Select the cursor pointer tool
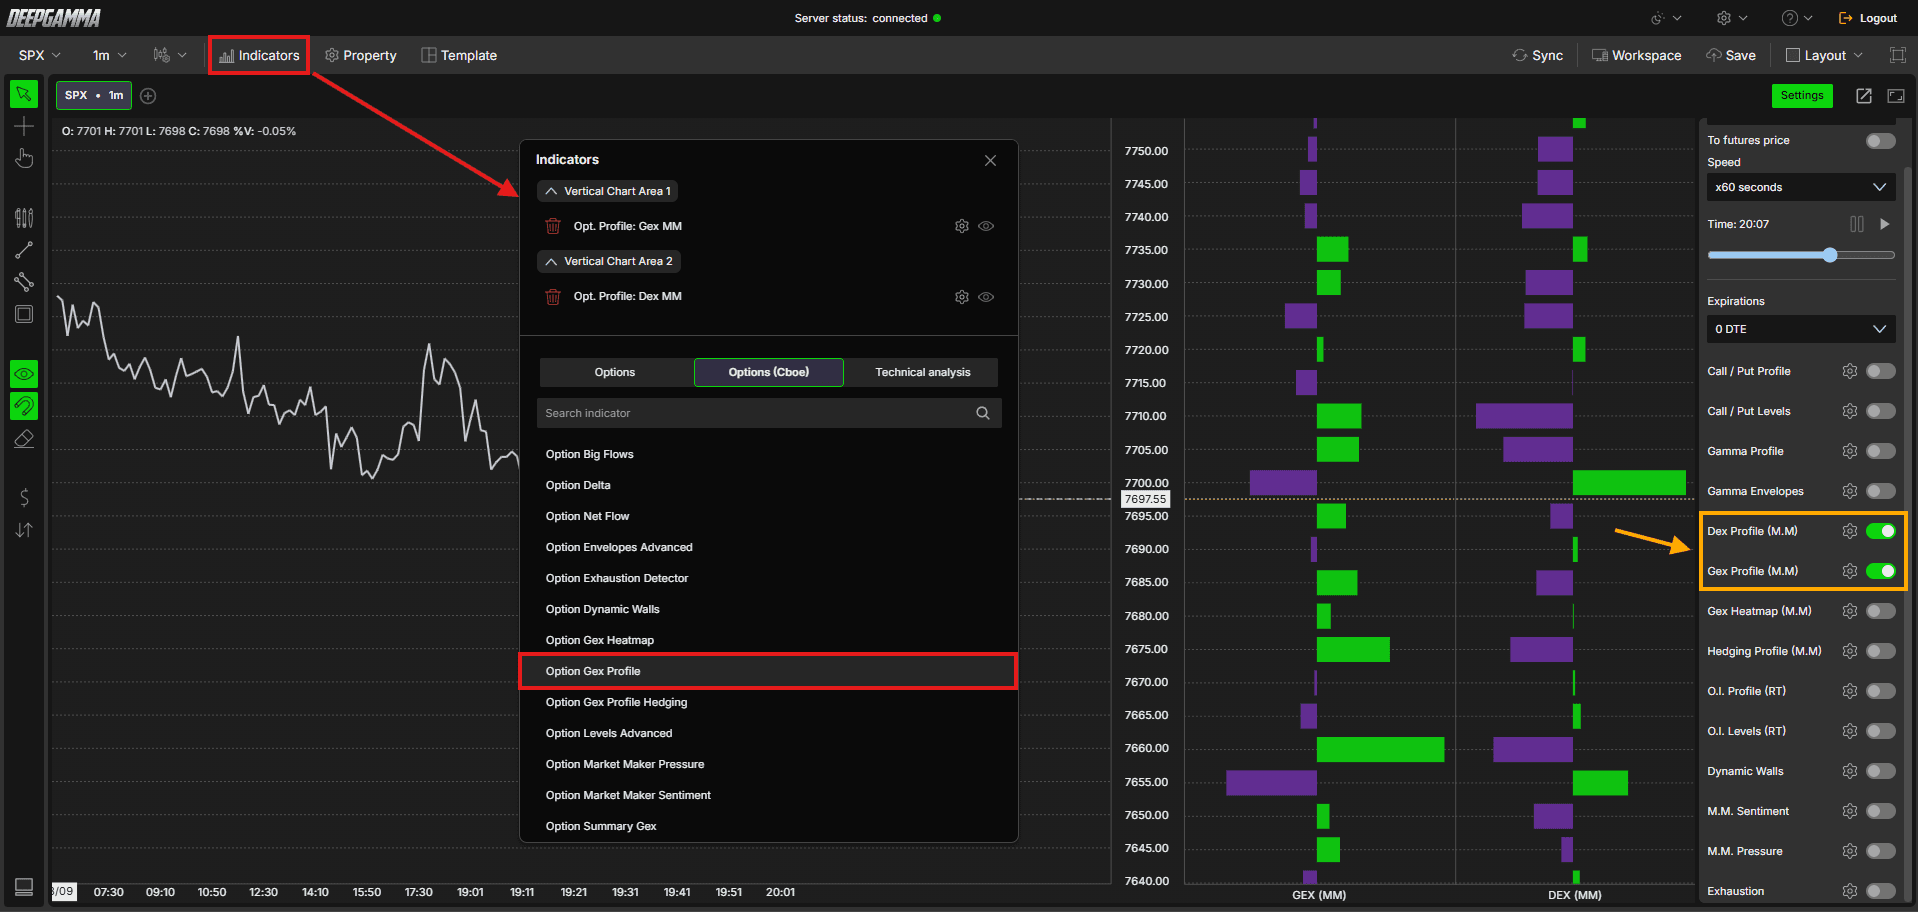The width and height of the screenshot is (1918, 912). pyautogui.click(x=24, y=94)
